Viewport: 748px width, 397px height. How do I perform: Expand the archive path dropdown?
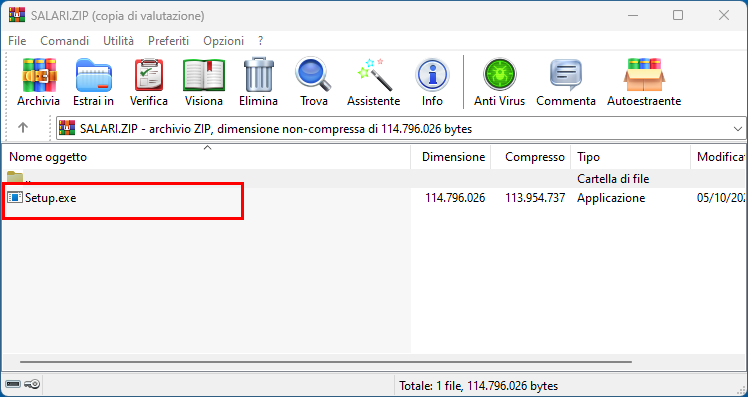(x=738, y=129)
